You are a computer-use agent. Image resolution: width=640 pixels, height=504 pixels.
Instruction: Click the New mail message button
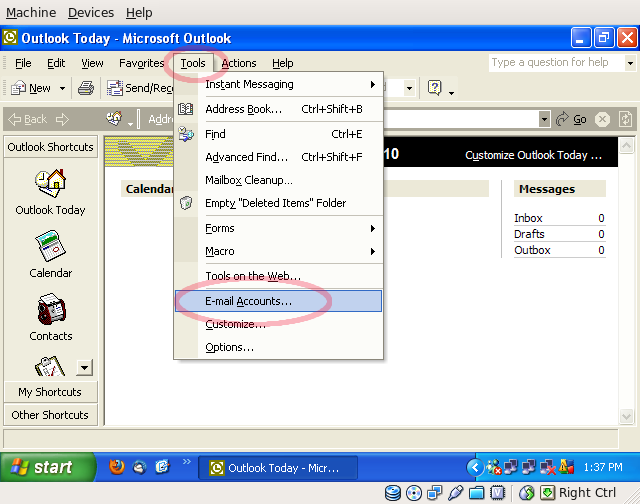click(x=31, y=88)
